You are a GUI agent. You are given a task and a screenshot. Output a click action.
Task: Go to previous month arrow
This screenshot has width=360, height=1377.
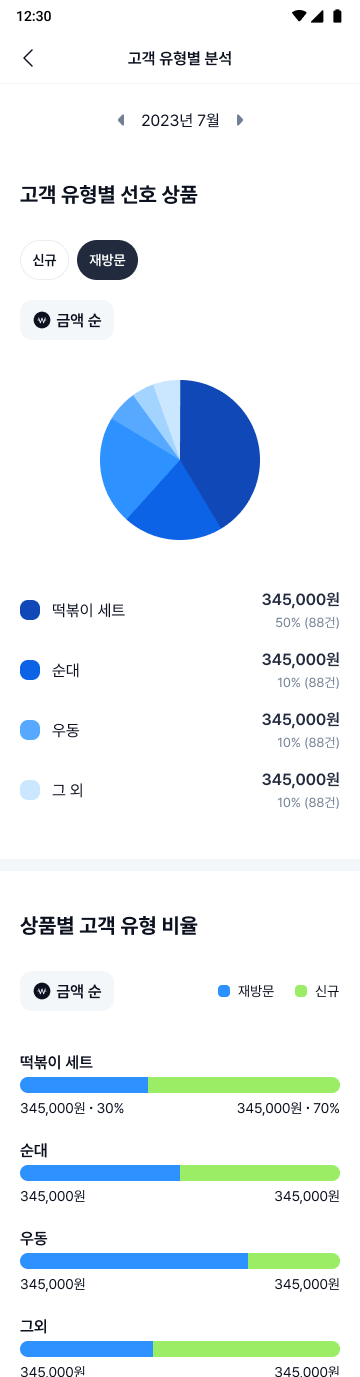pos(121,120)
